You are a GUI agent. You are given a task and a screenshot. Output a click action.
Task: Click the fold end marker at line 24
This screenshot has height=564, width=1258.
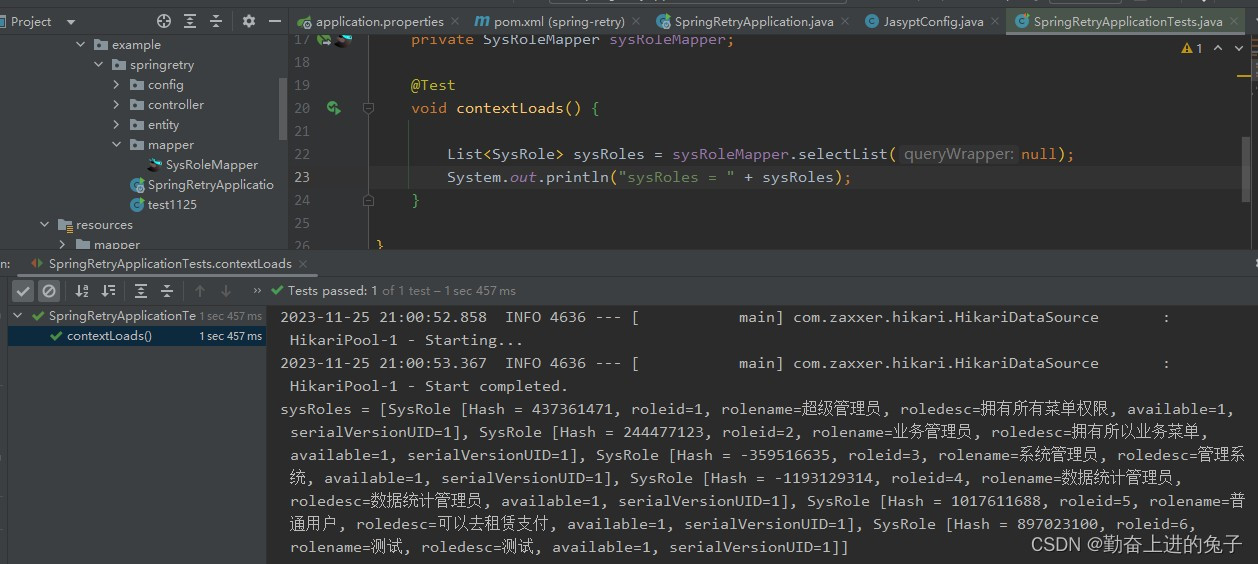[368, 200]
